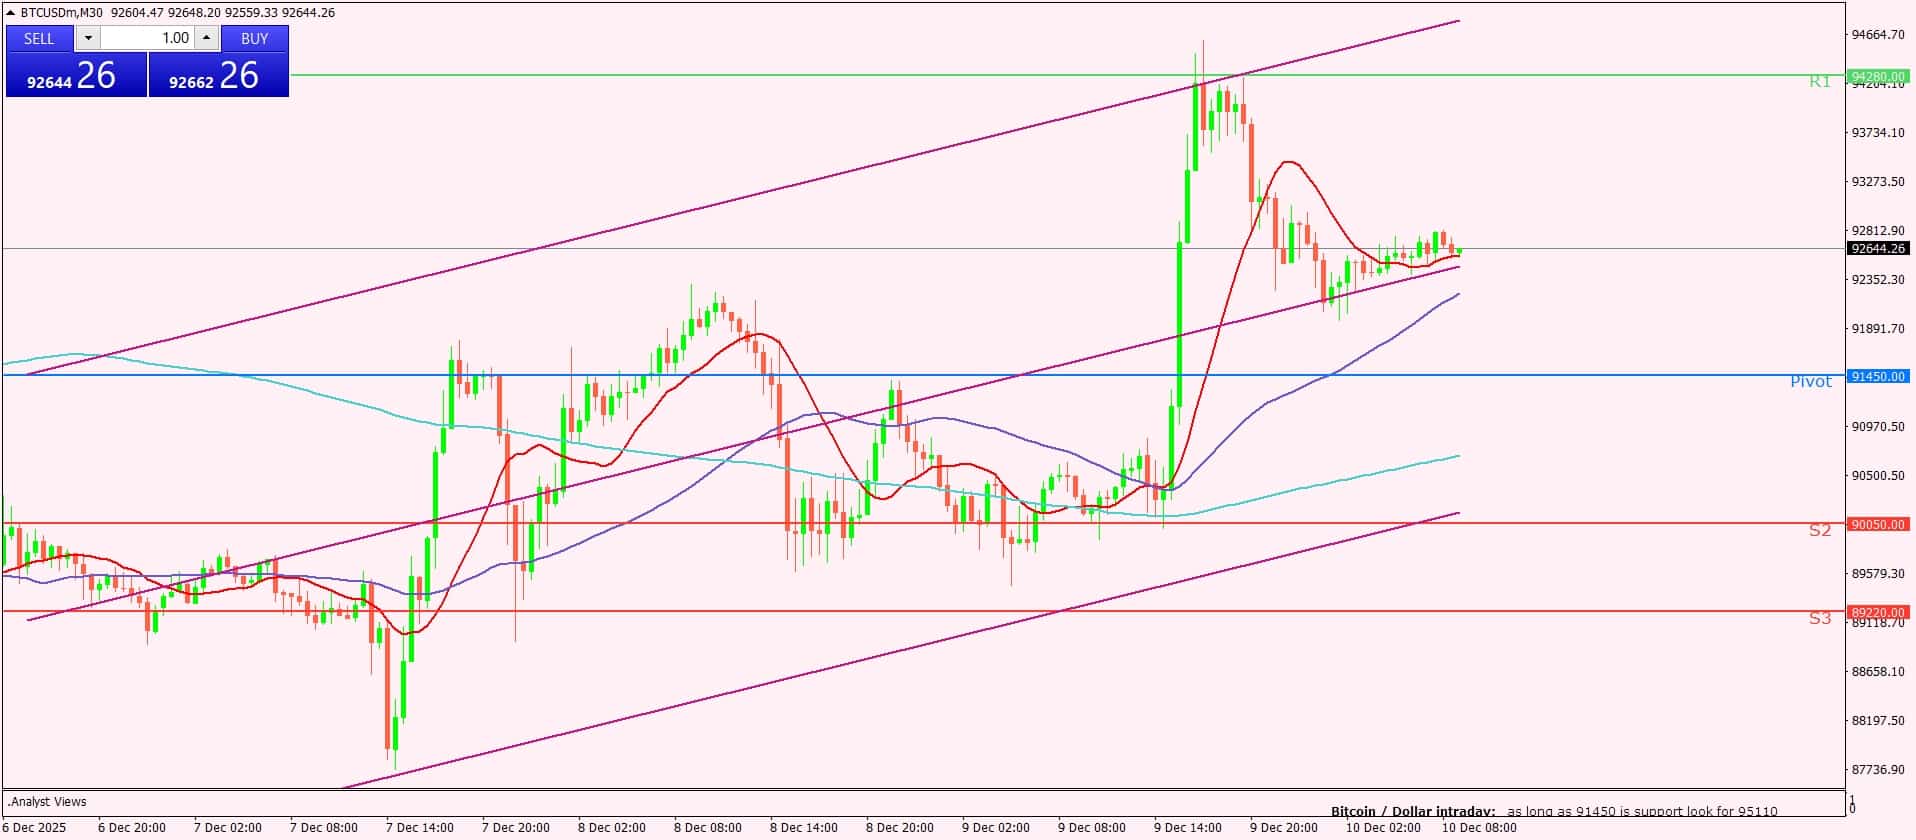Viewport: 1916px width, 840px height.
Task: Click the SELL button in one-click trading panel
Action: point(40,38)
